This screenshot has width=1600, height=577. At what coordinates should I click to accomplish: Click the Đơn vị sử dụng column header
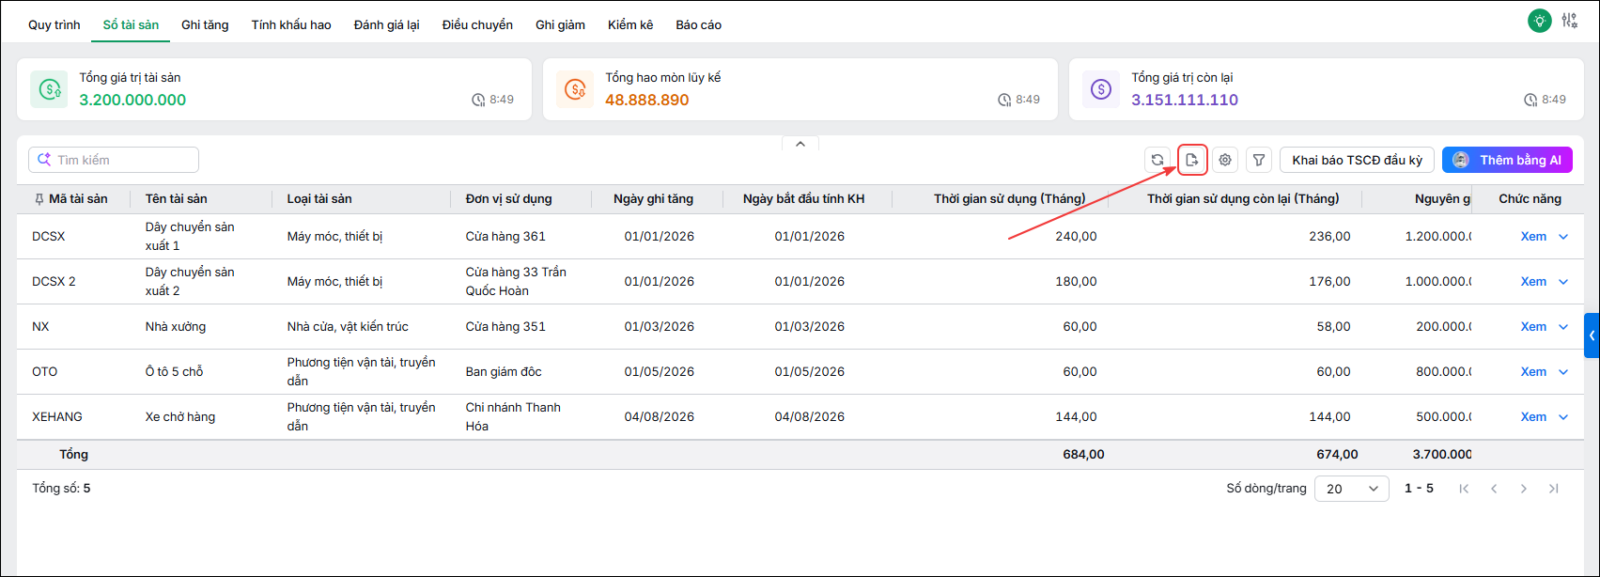pyautogui.click(x=508, y=199)
